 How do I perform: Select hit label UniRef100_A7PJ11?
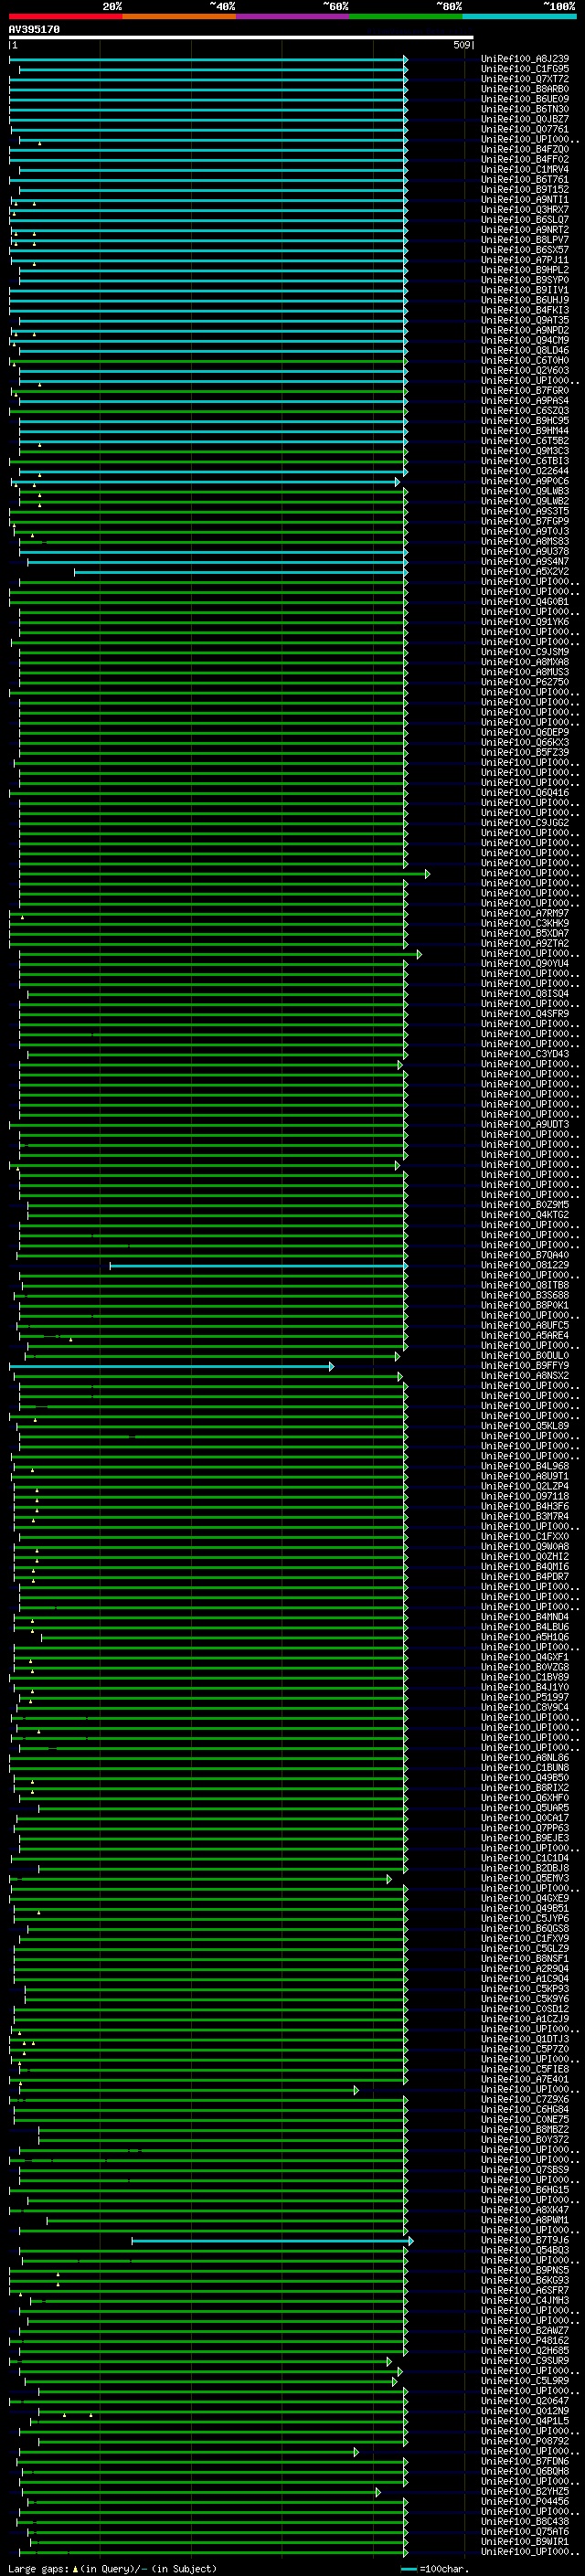coord(525,260)
